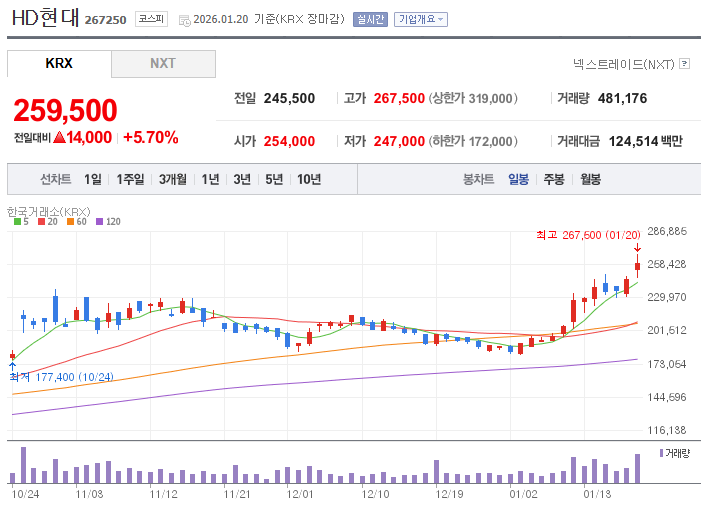
Task: Select the 월봉 monthly candle chart
Action: pyautogui.click(x=590, y=179)
